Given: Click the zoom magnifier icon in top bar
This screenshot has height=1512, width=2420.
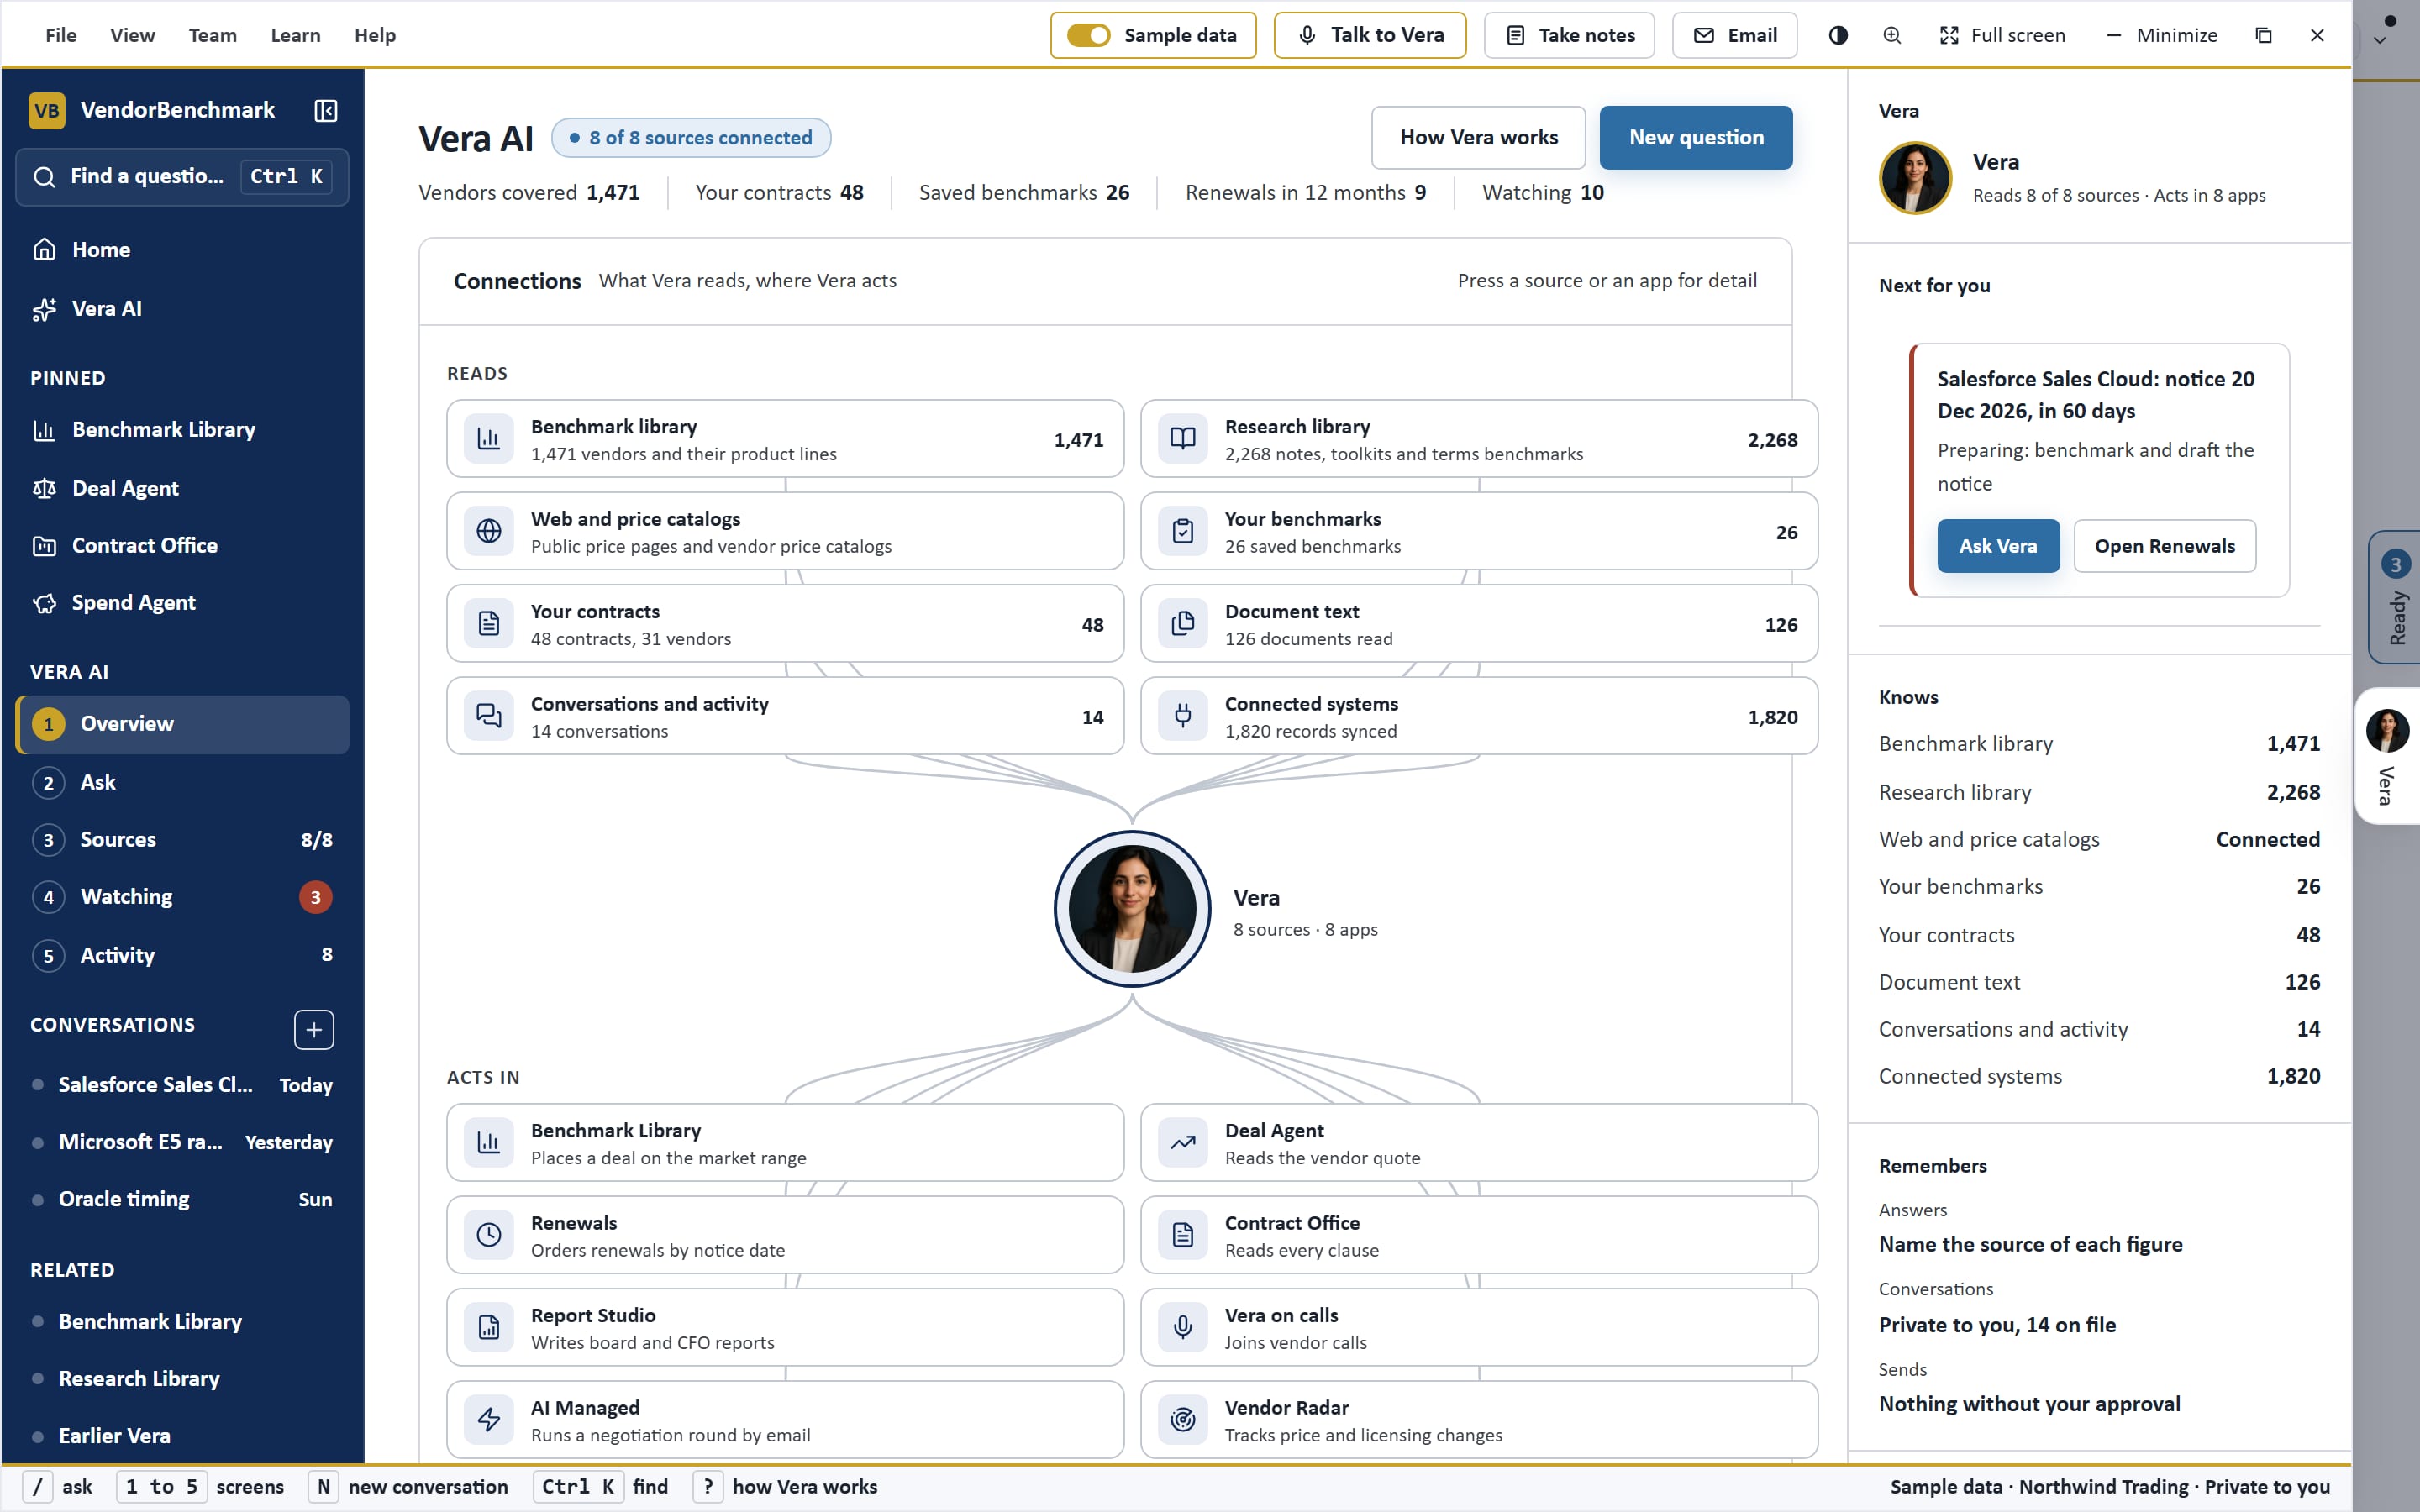Looking at the screenshot, I should coord(1892,35).
